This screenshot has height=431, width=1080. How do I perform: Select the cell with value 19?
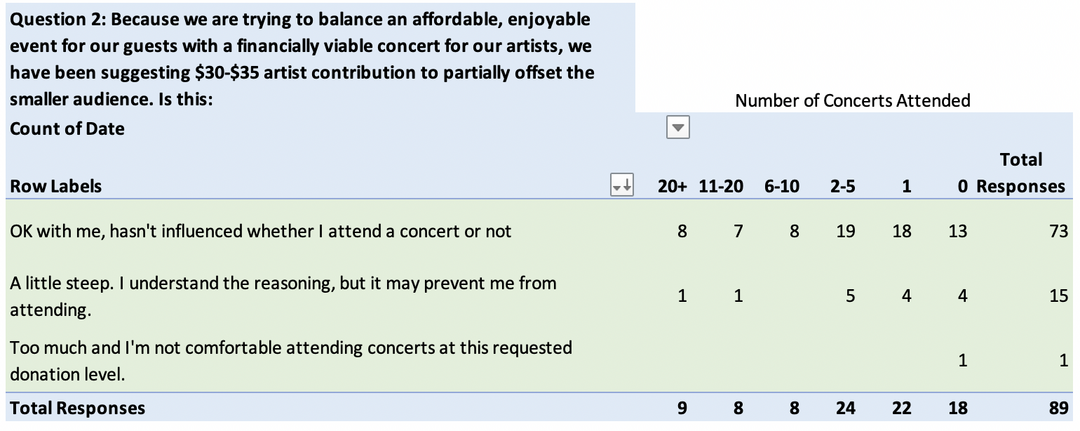click(844, 231)
